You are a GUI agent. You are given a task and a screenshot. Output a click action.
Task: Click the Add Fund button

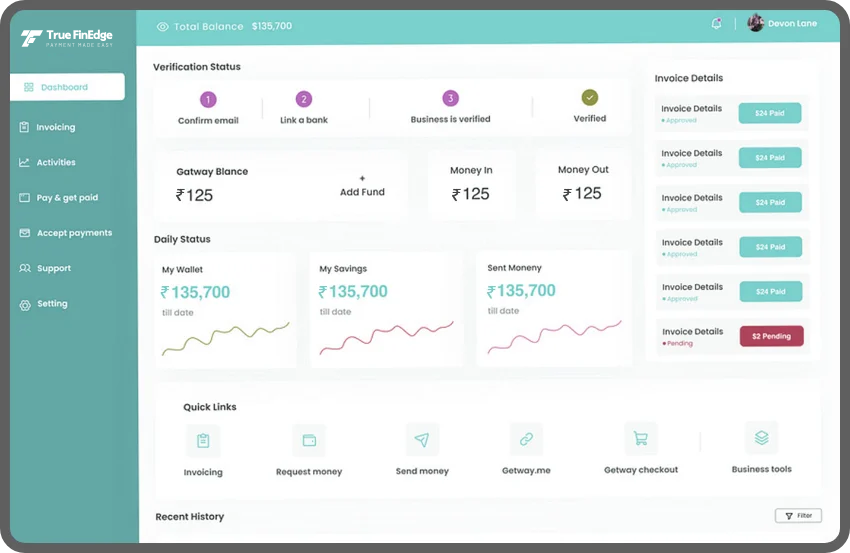362,186
